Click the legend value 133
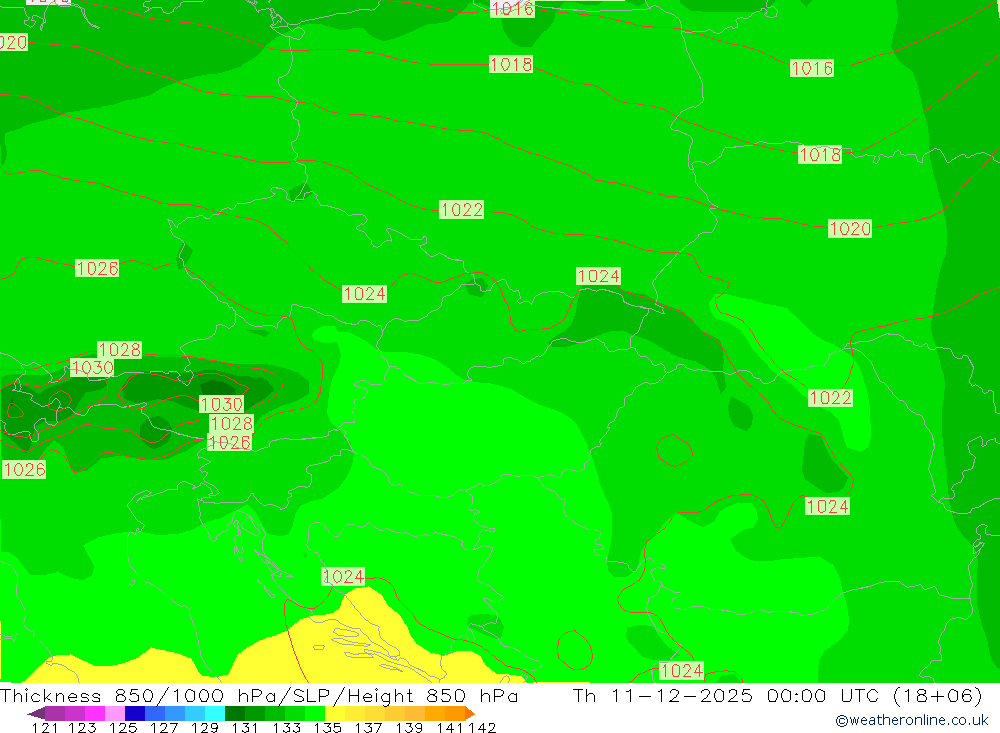 click(x=286, y=727)
